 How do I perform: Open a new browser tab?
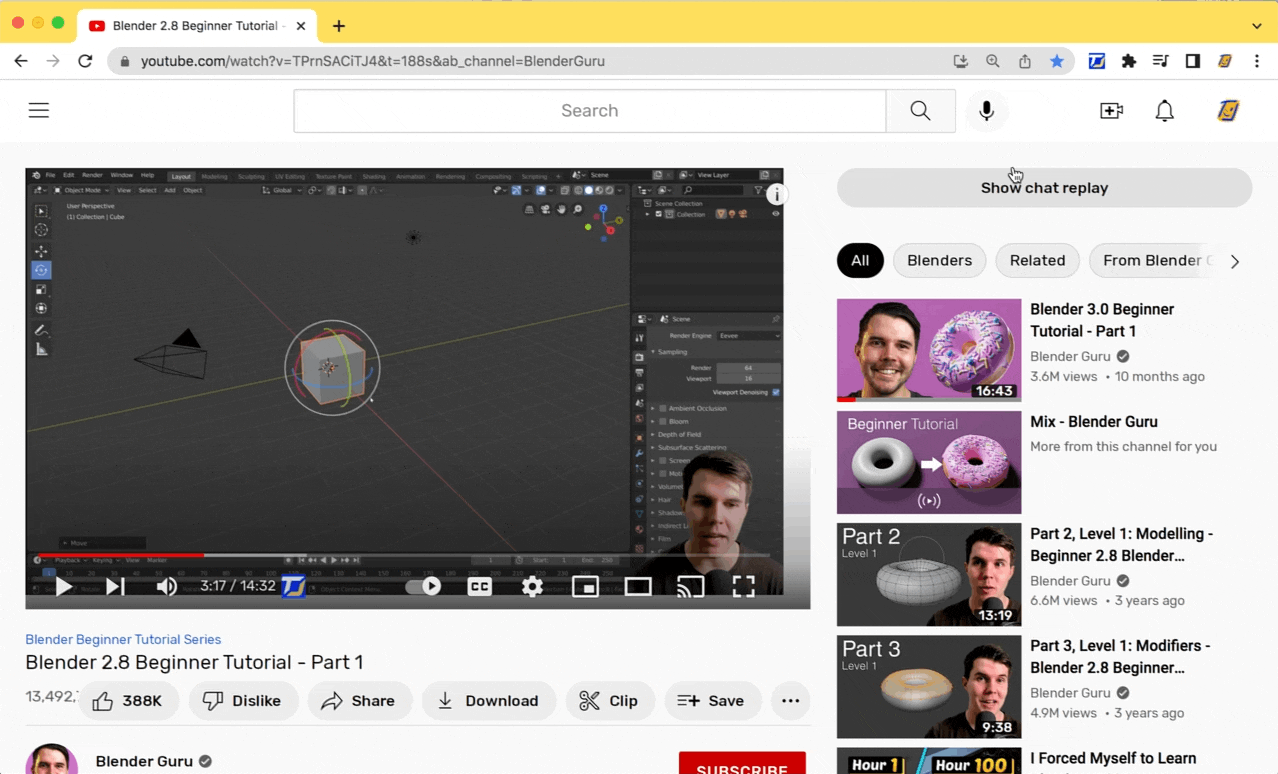click(339, 26)
